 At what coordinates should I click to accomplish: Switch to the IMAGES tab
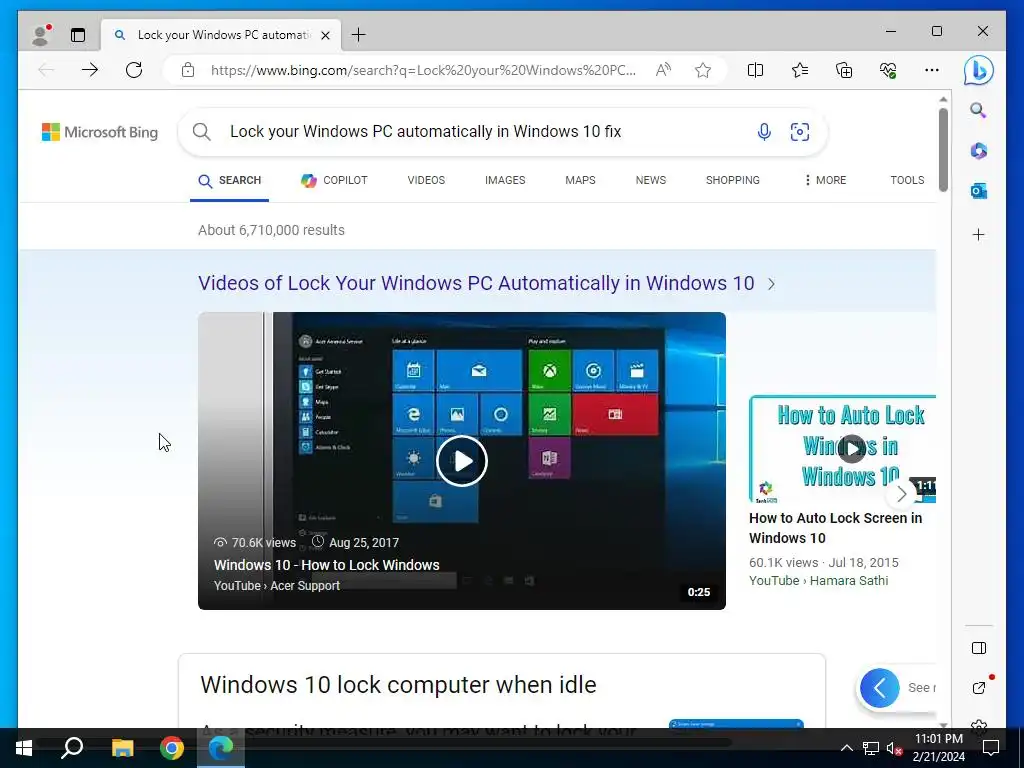(505, 180)
